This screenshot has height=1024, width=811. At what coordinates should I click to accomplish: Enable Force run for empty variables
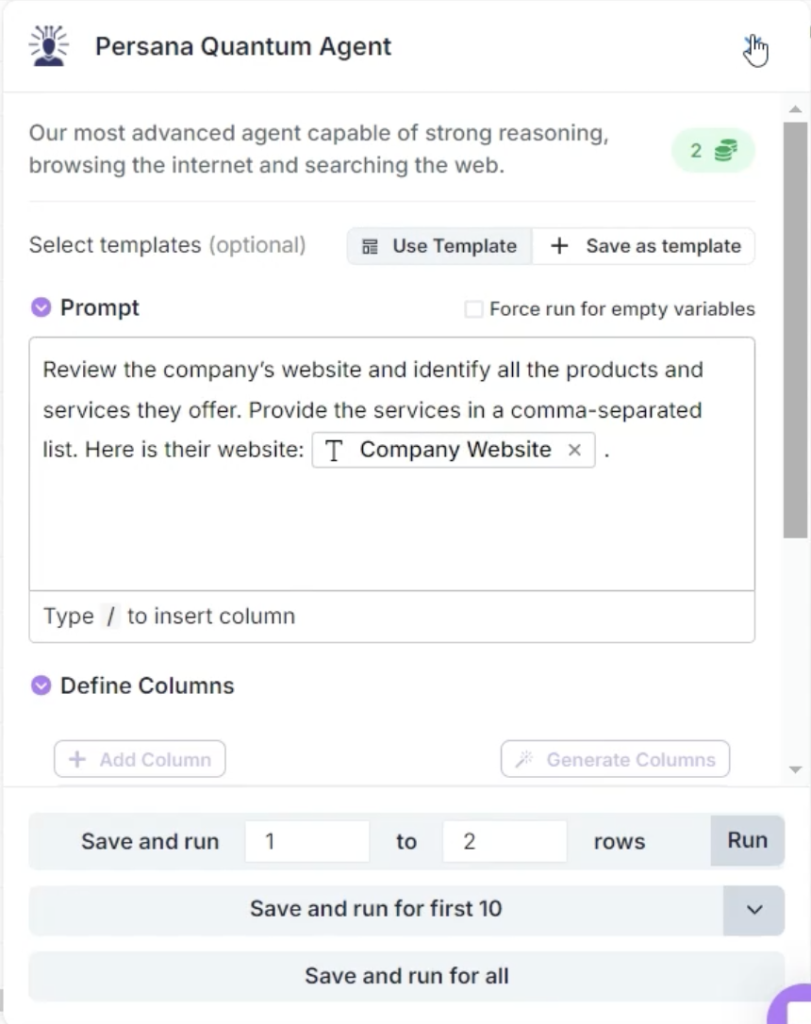[474, 309]
